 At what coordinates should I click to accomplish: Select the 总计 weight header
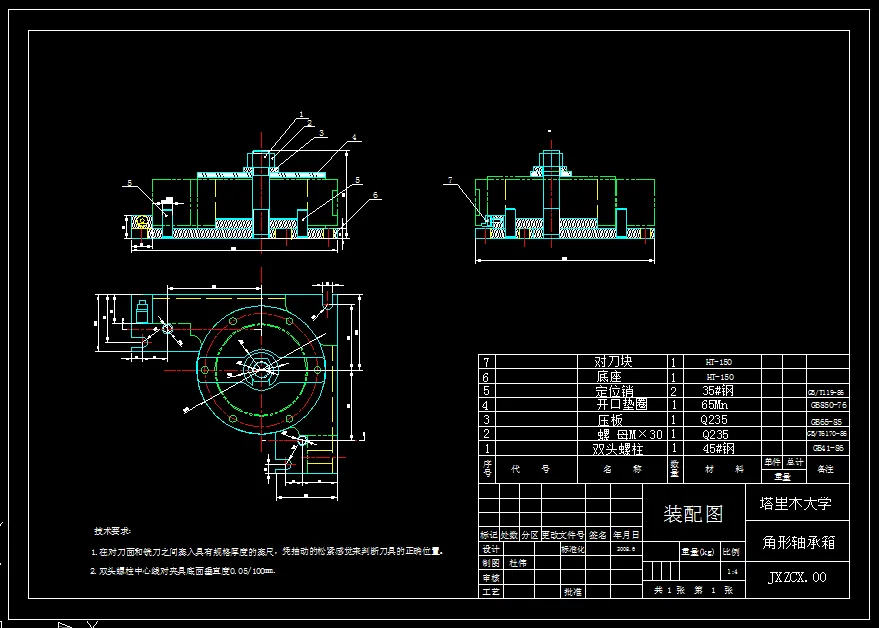click(795, 462)
